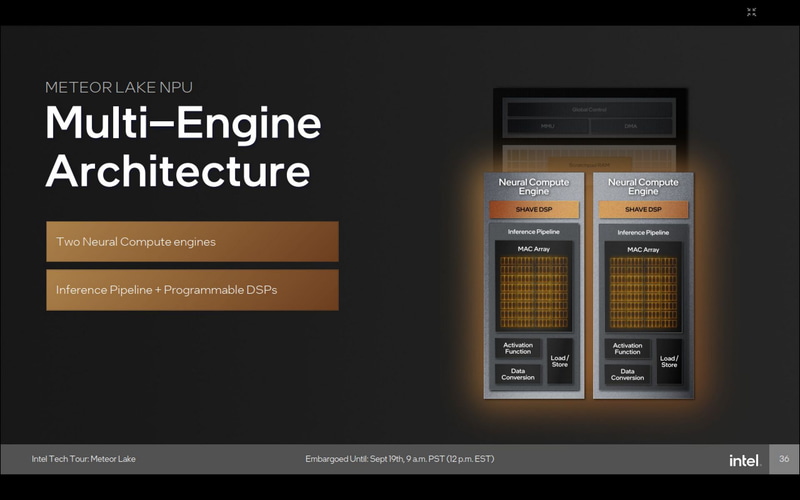Screen dimensions: 800x500
Task: Click 'MAC Array' label in left engine
Action: tap(534, 249)
